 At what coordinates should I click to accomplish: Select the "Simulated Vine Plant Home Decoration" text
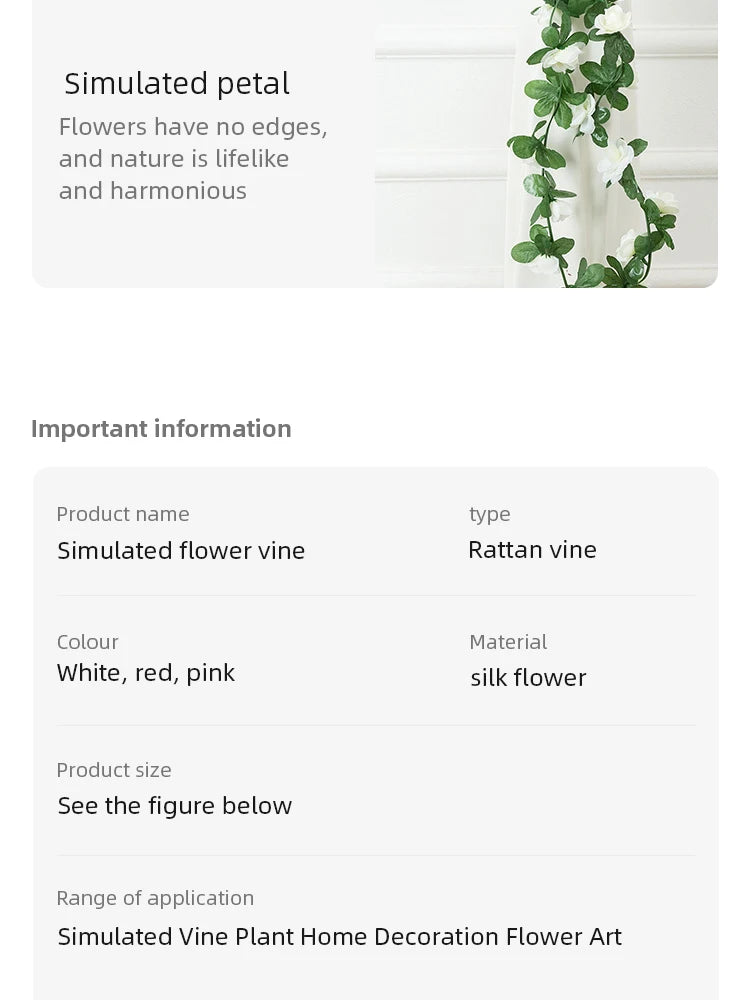tap(278, 936)
